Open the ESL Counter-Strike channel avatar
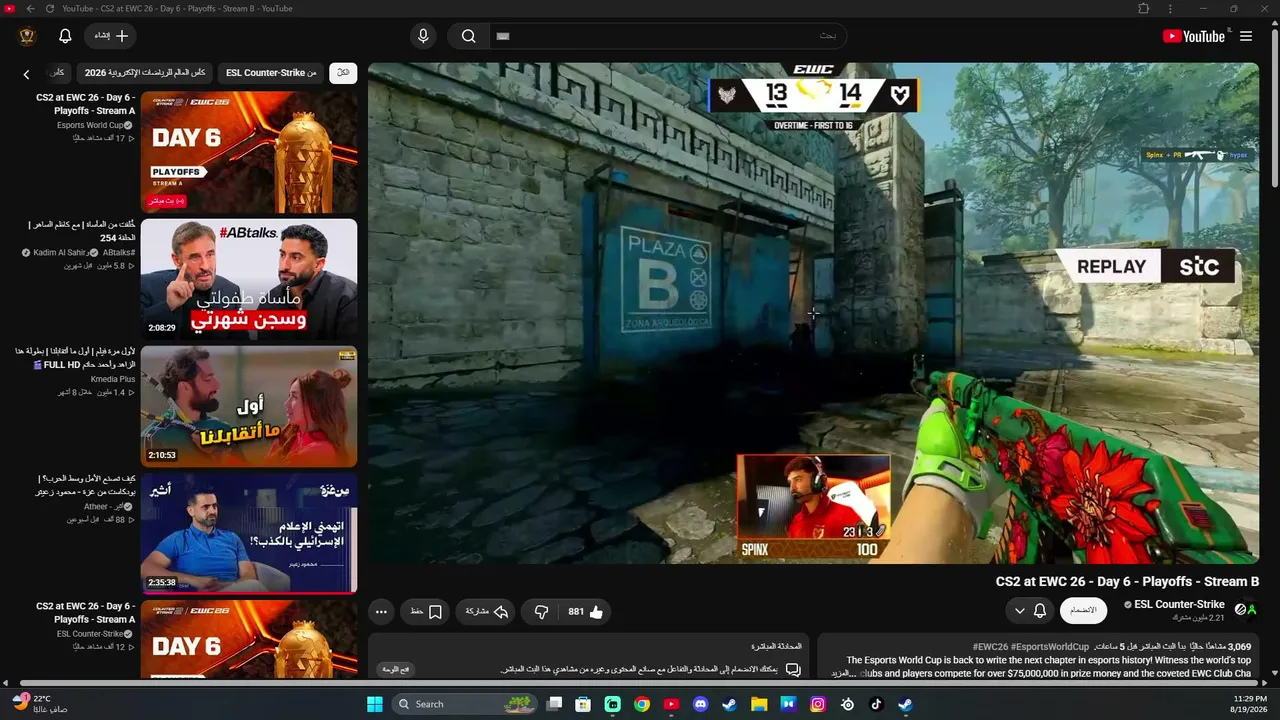This screenshot has height=720, width=1280. pos(1245,609)
